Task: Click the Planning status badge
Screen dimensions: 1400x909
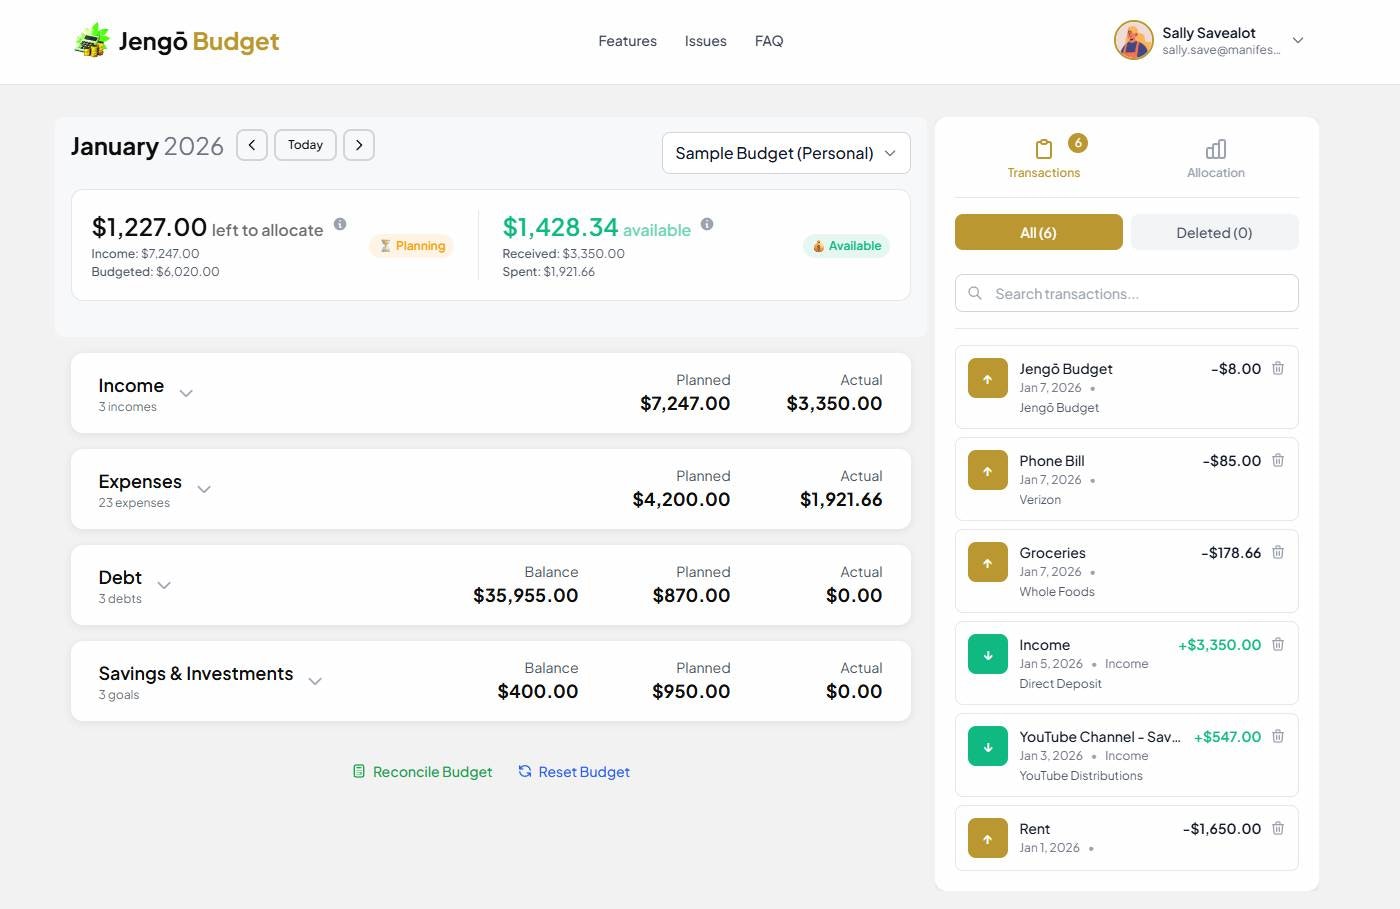Action: click(x=411, y=245)
